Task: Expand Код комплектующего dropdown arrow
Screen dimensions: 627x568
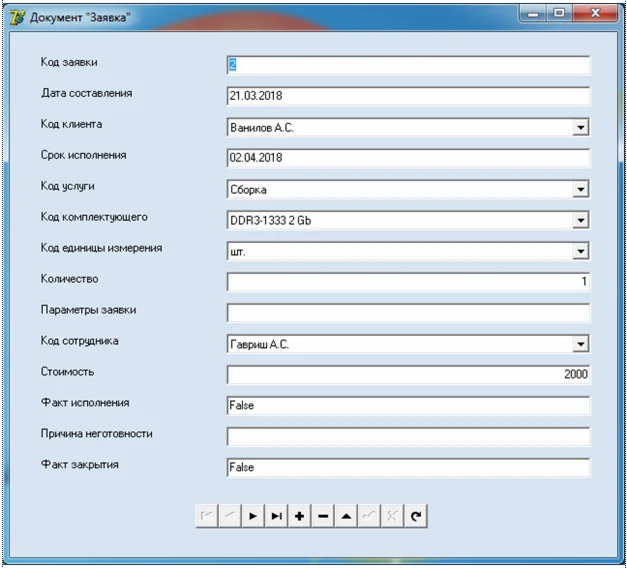Action: (580, 220)
